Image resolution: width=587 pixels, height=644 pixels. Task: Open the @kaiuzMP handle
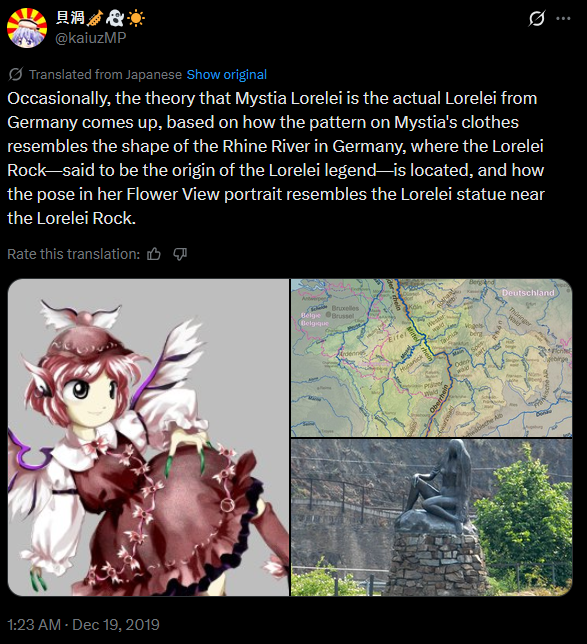tap(90, 38)
